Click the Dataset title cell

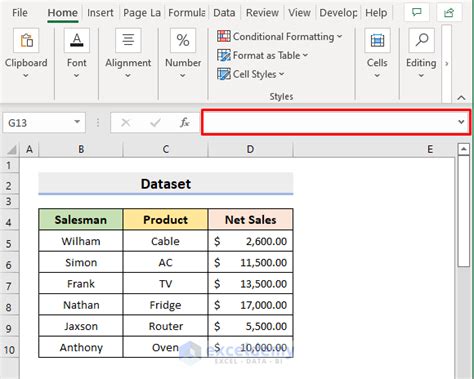(x=166, y=184)
